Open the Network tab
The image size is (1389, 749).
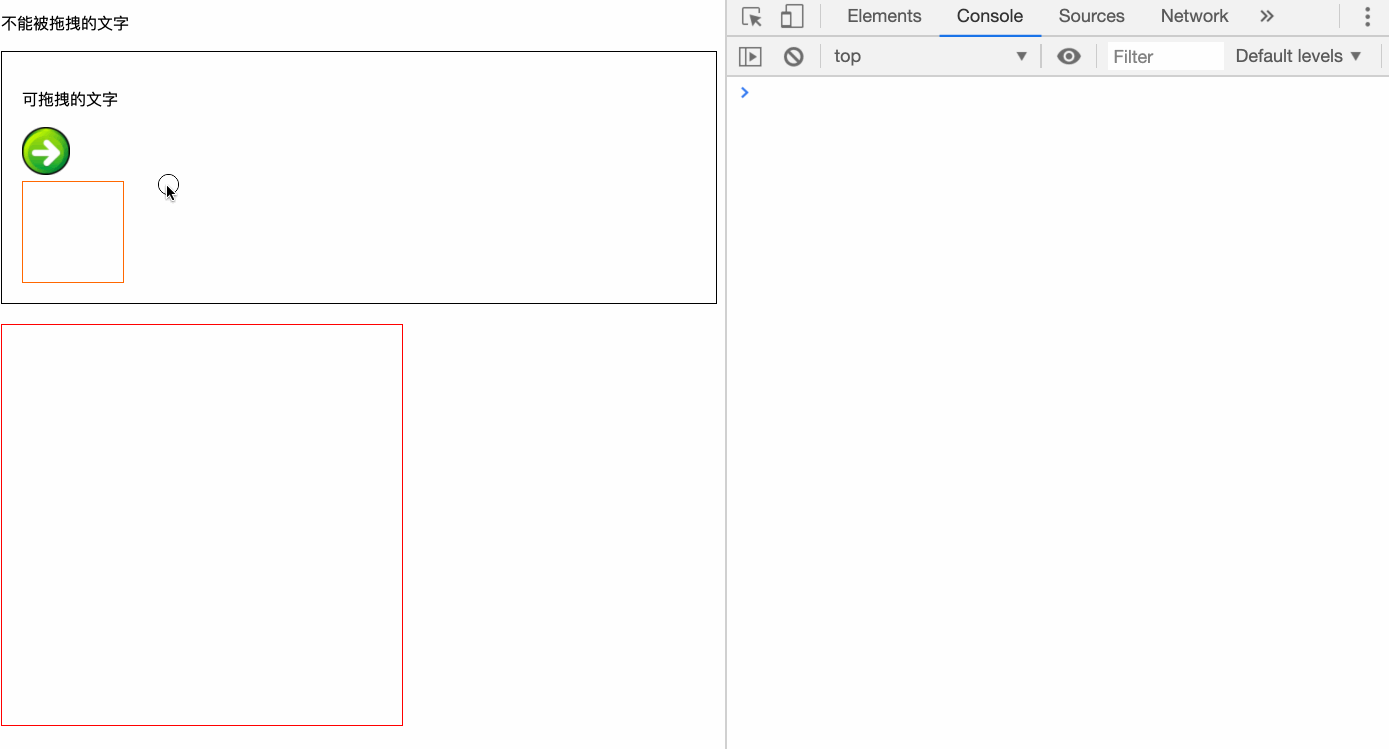(x=1194, y=16)
